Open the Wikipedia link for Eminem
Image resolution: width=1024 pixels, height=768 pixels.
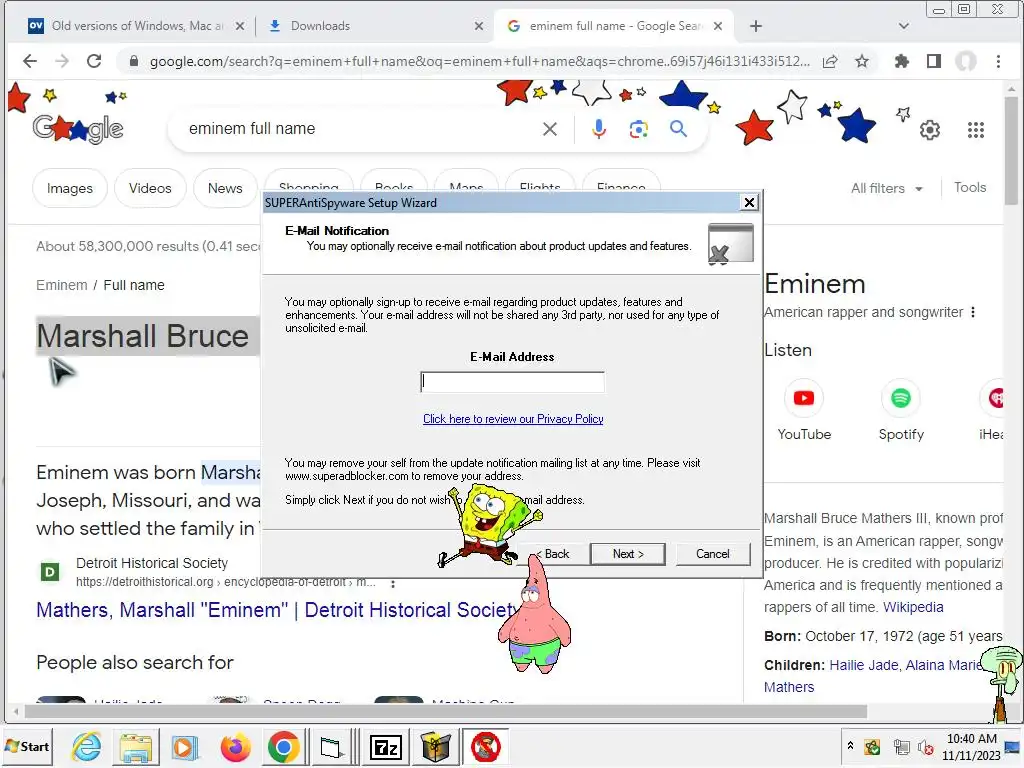pos(913,607)
